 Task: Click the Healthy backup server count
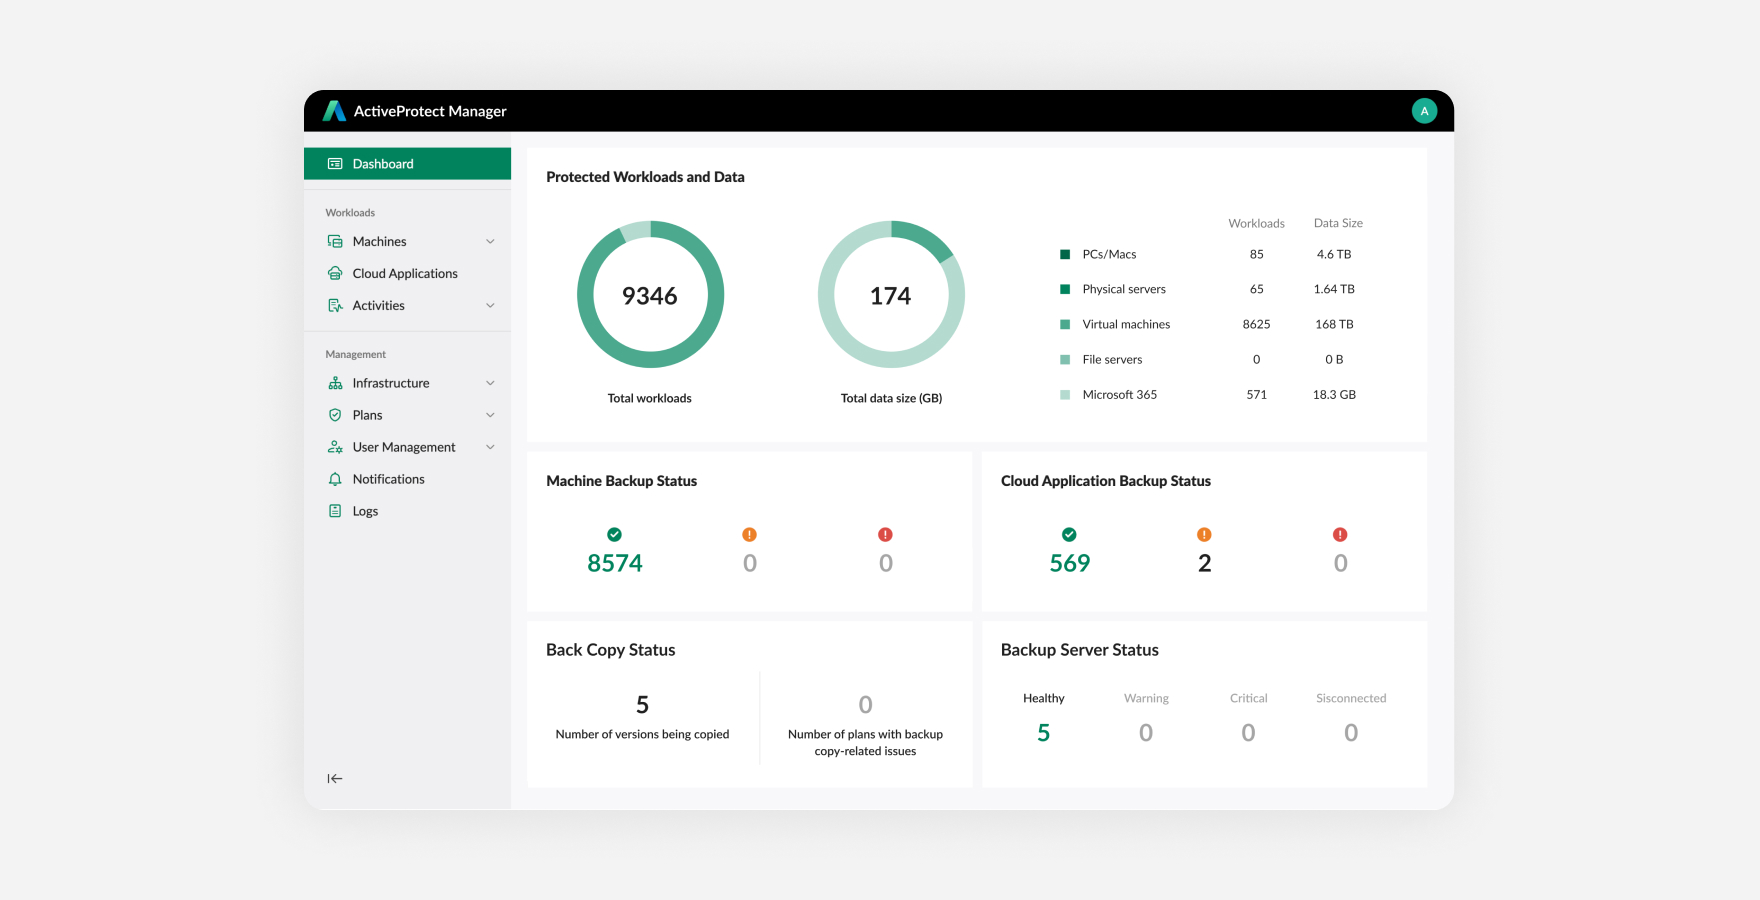pos(1043,733)
